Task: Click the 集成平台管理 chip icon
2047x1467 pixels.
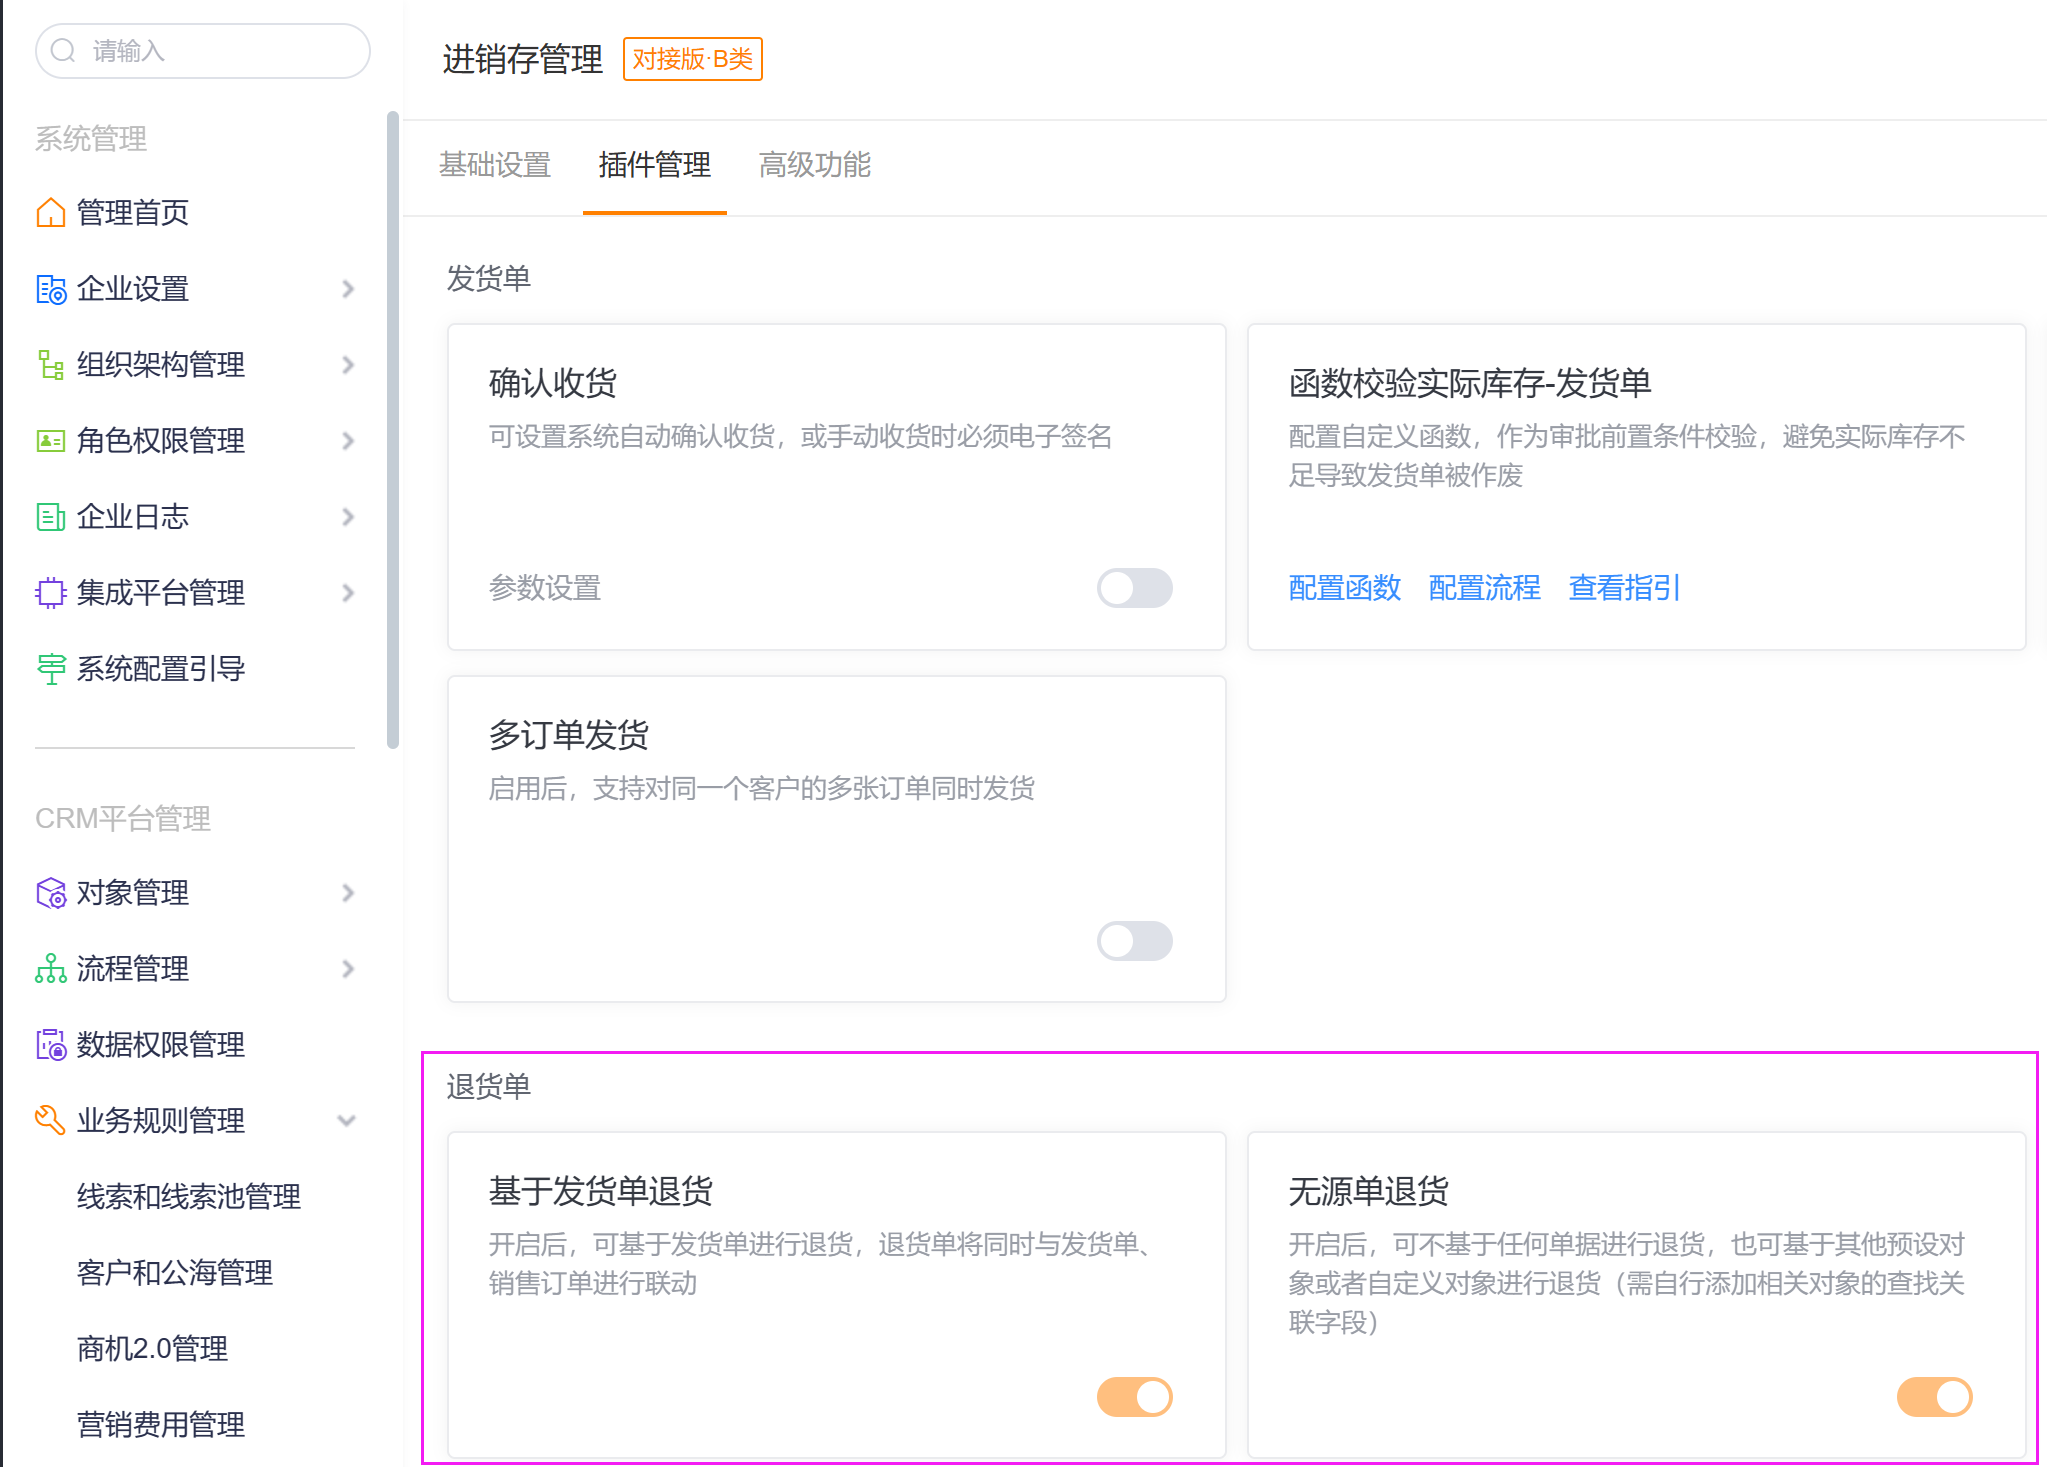Action: coord(50,593)
